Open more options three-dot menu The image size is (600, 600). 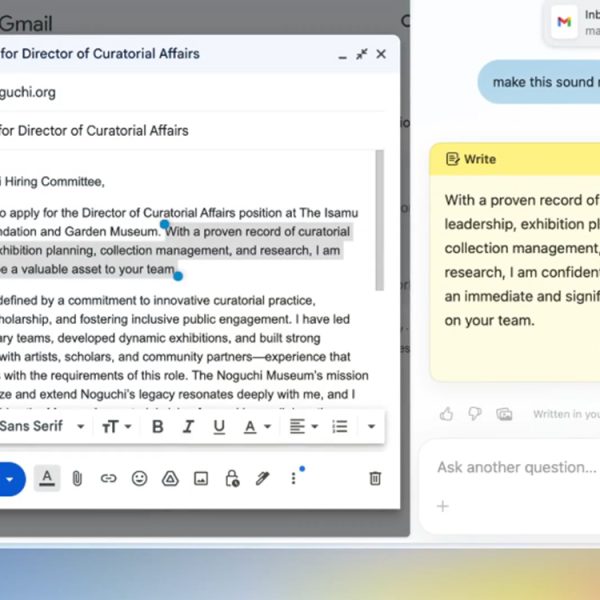[x=293, y=478]
